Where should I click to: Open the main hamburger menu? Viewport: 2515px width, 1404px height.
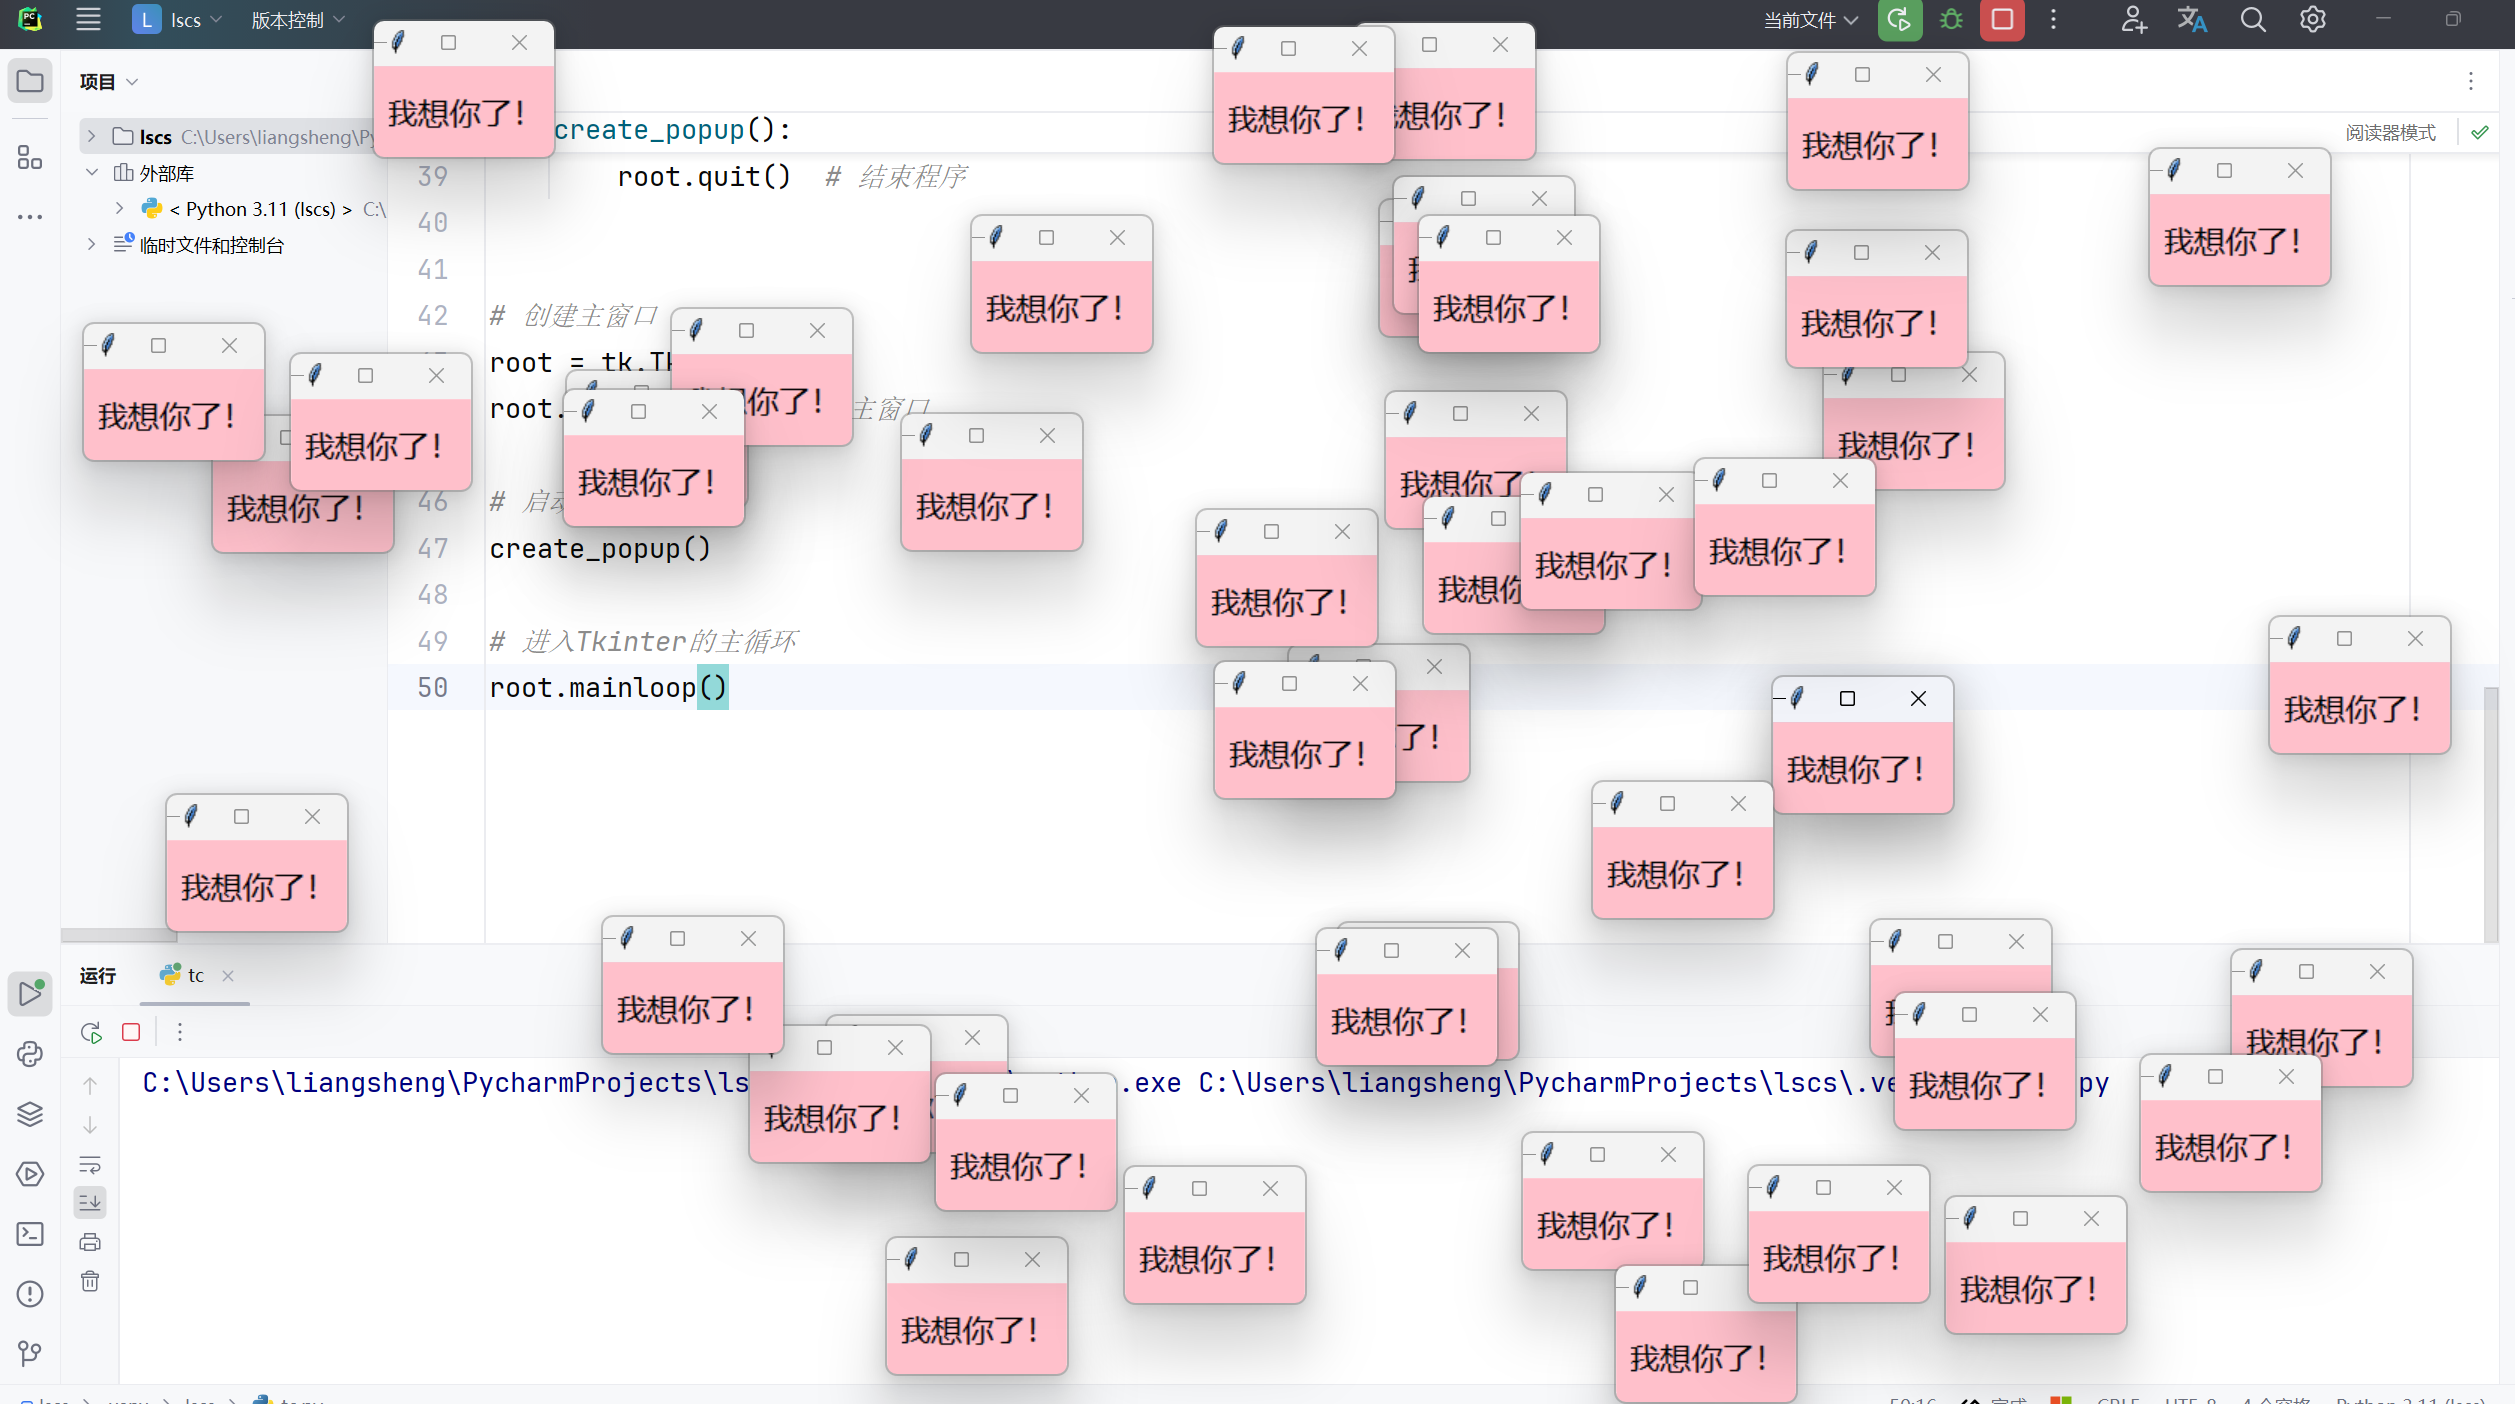point(88,20)
